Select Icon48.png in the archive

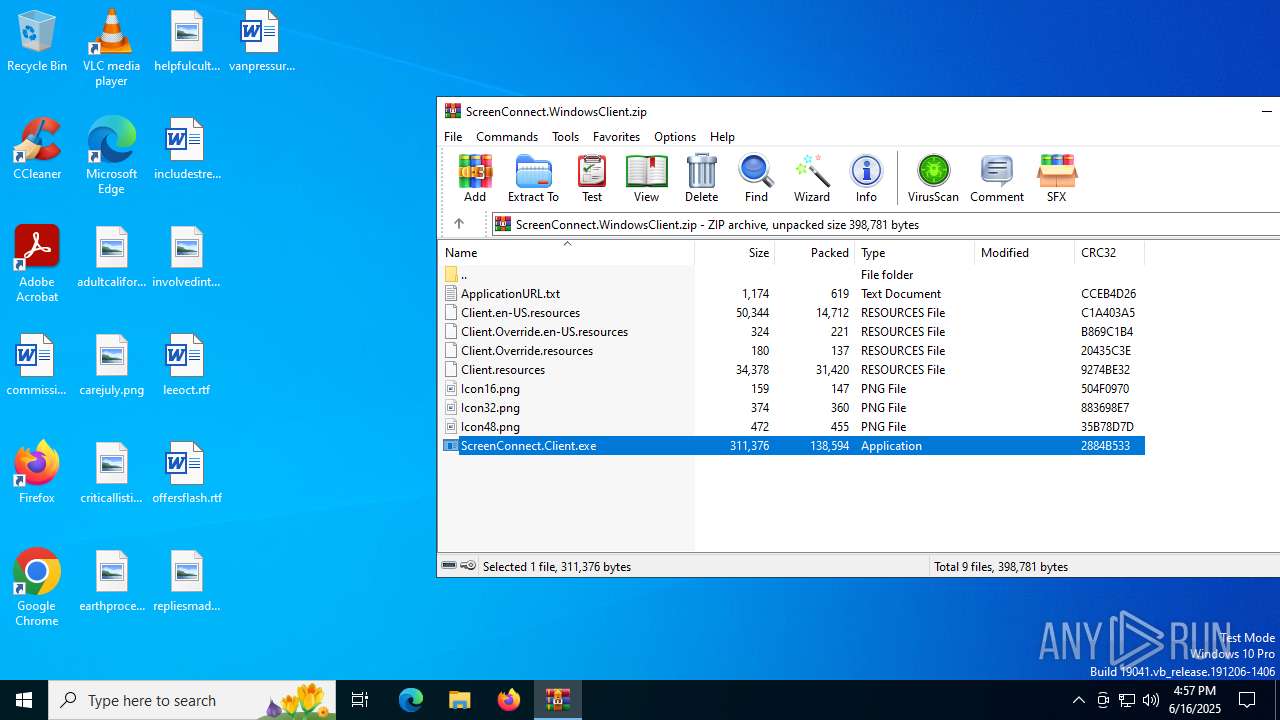click(x=793, y=426)
